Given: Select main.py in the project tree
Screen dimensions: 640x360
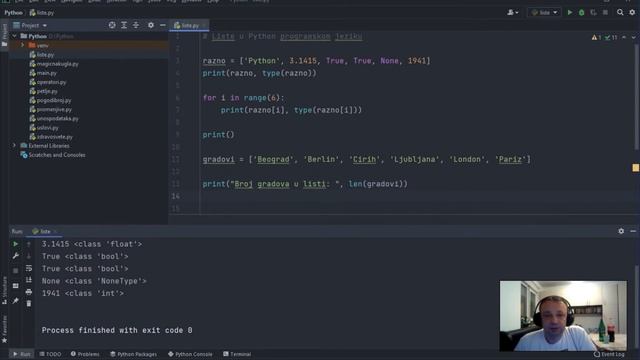Looking at the screenshot, I should (x=43, y=73).
